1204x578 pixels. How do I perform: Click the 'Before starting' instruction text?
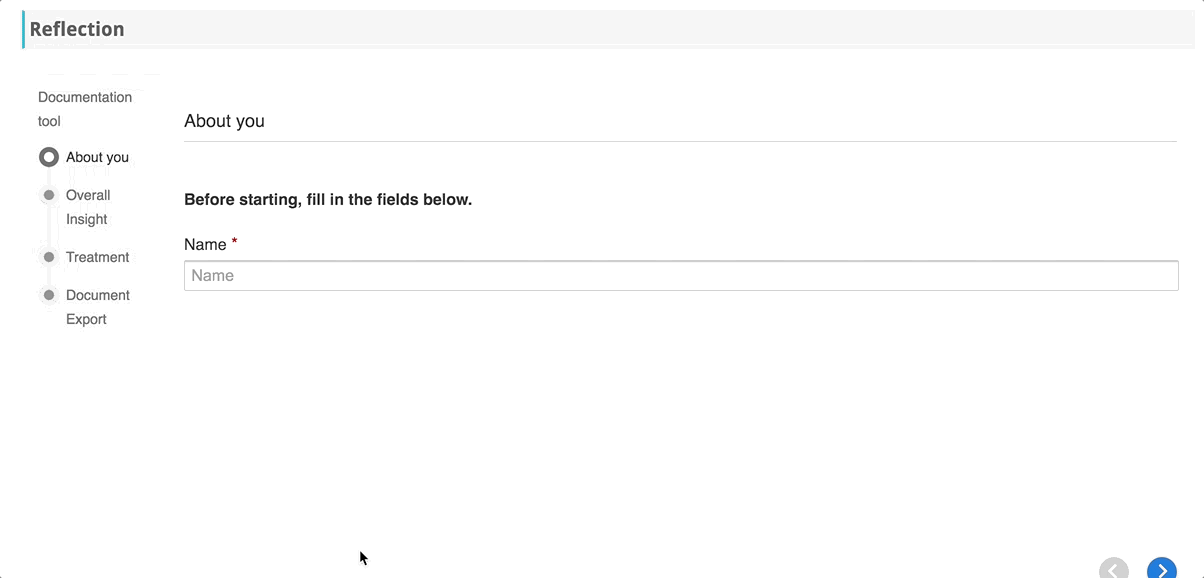point(328,199)
